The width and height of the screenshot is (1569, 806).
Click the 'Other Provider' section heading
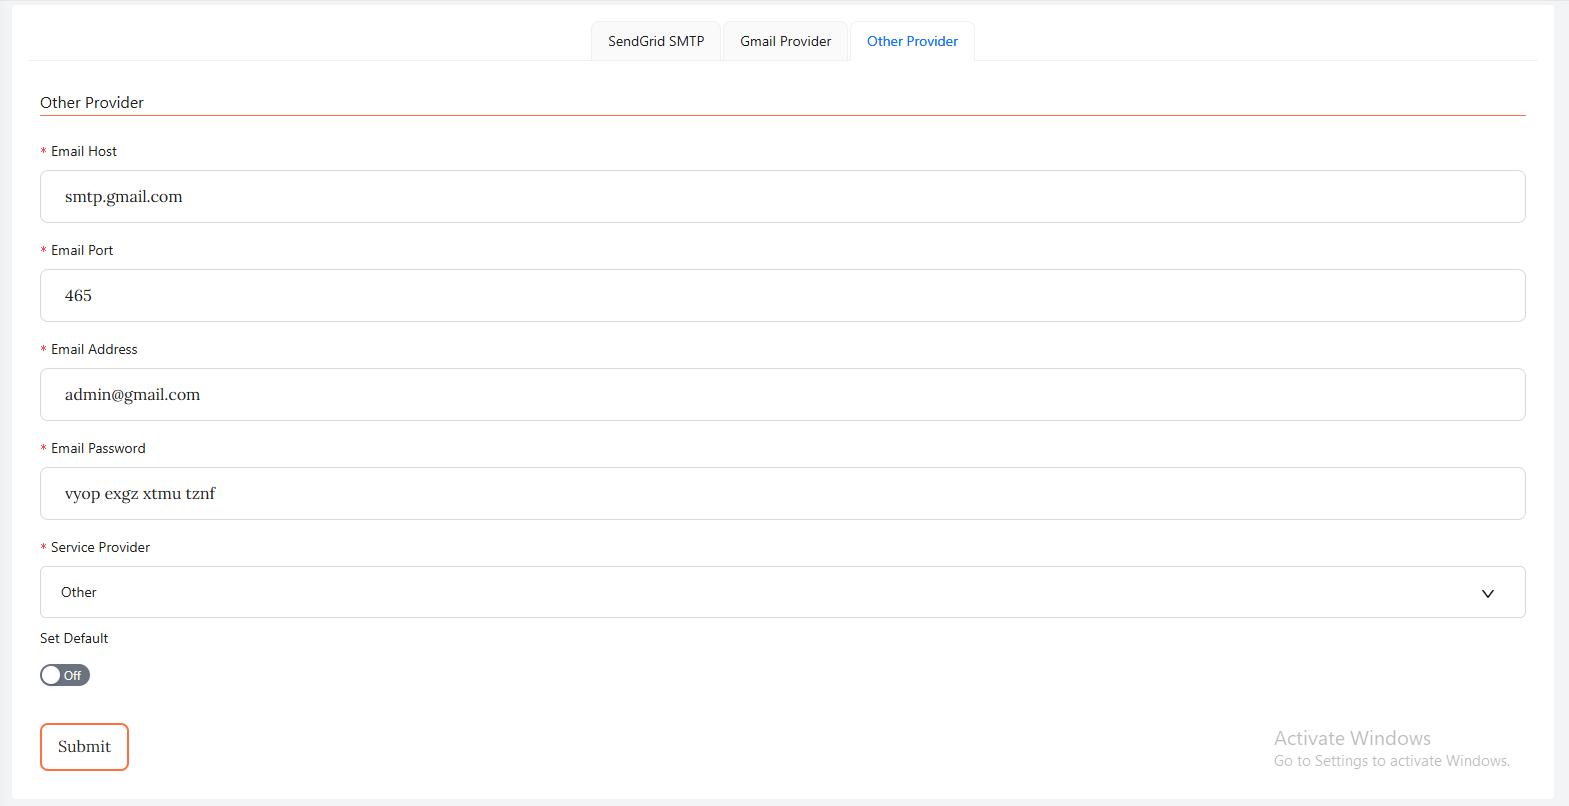(x=92, y=102)
